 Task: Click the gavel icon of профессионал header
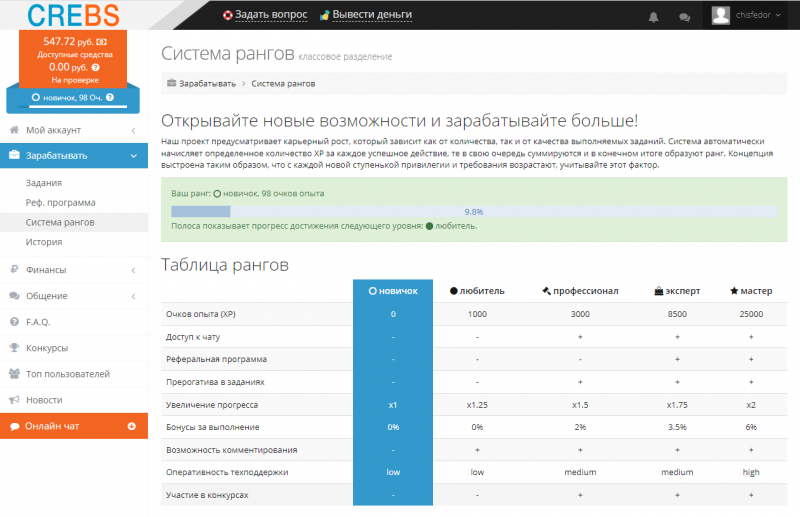tap(546, 291)
